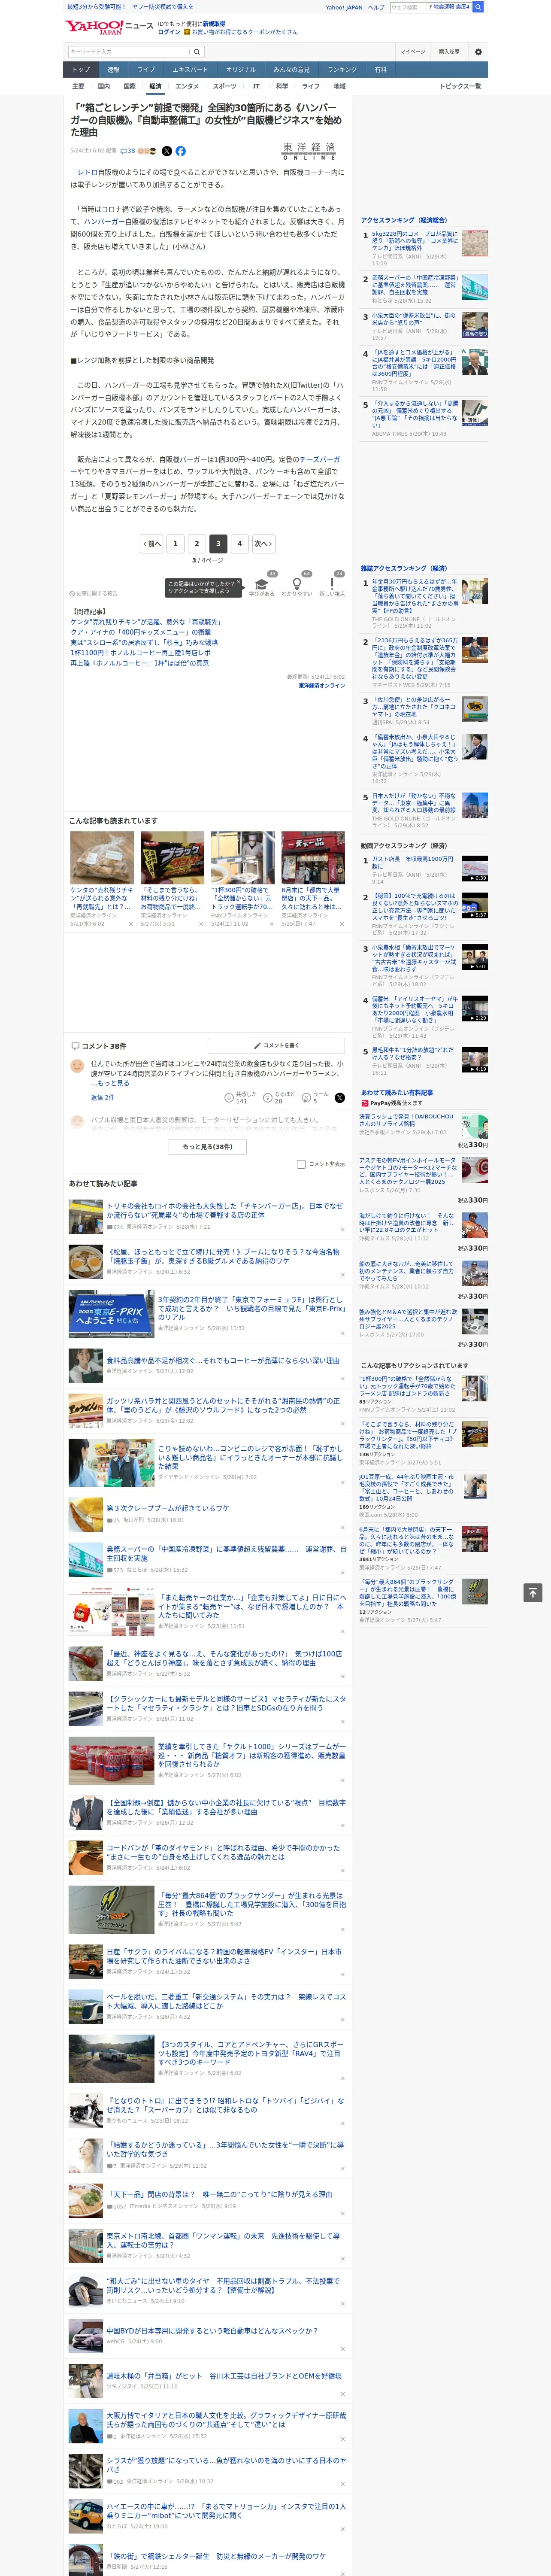
Task: Click the 共感した smiley reaction
Action: (x=229, y=1097)
